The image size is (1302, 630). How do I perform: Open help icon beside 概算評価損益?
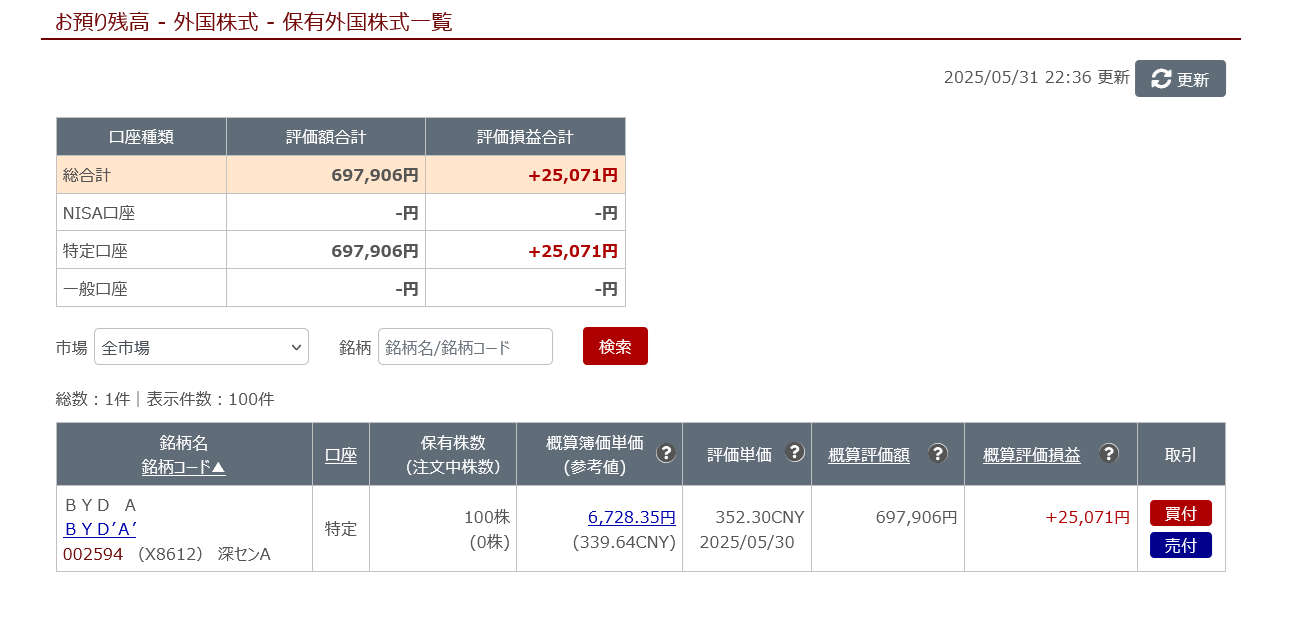1109,453
